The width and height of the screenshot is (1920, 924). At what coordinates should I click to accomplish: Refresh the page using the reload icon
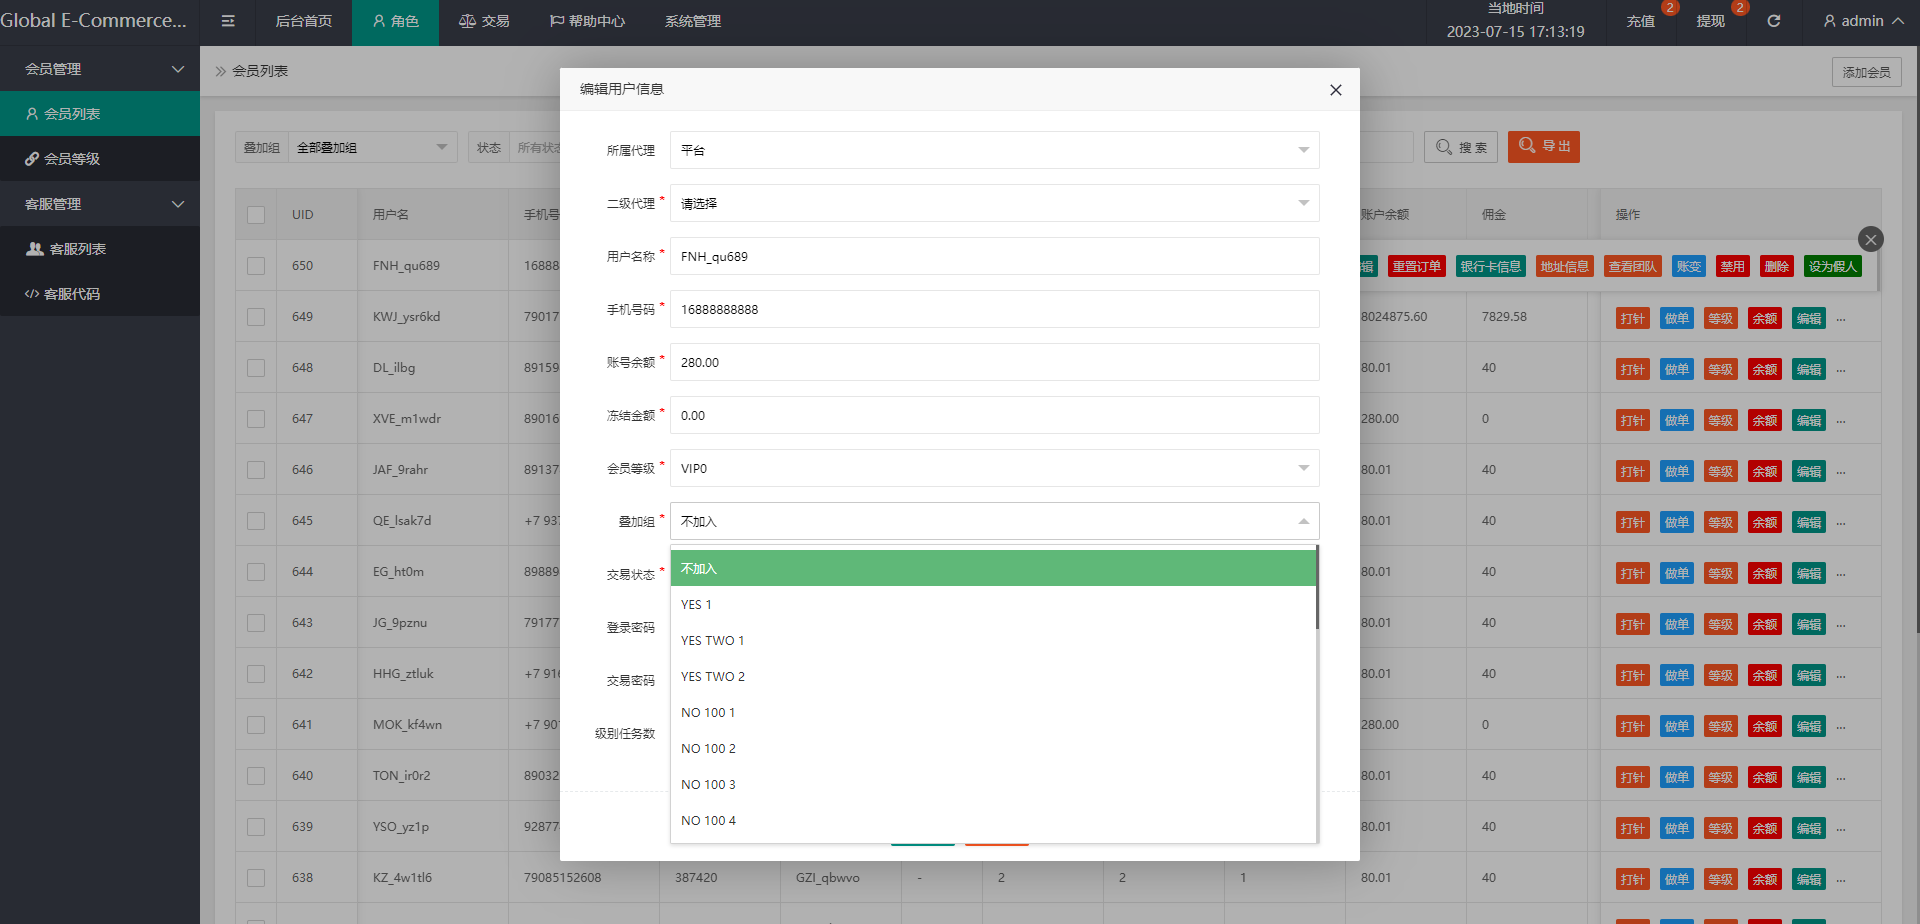coord(1774,21)
